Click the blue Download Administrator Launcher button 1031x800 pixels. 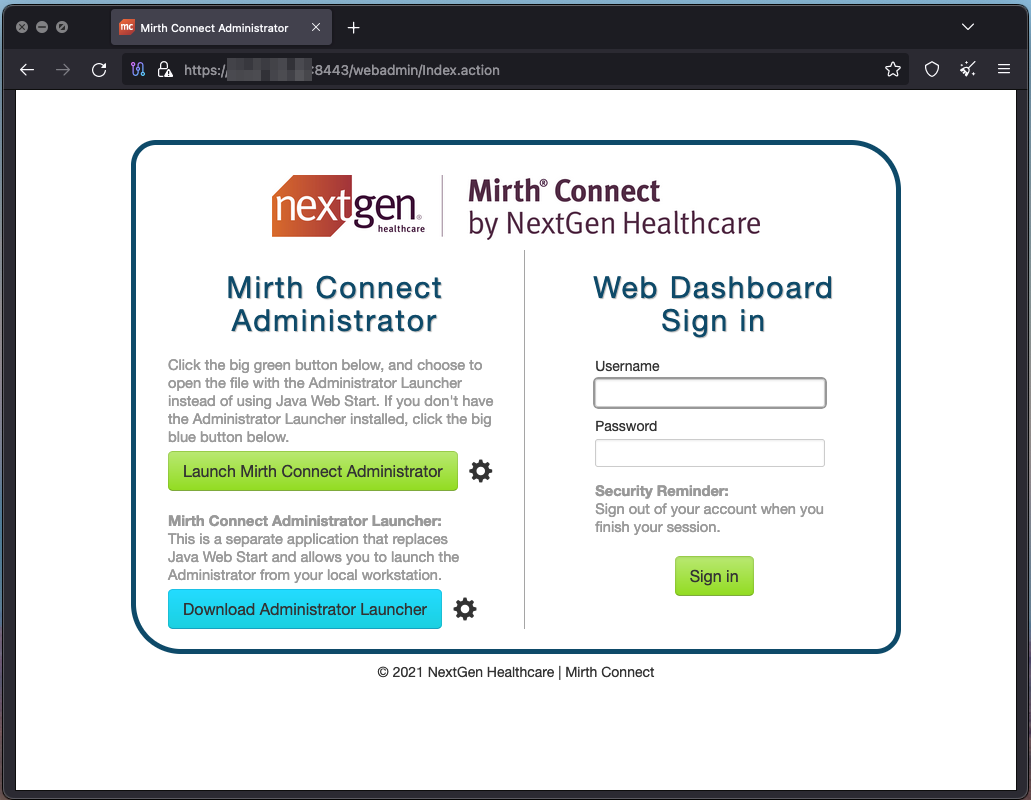tap(305, 609)
